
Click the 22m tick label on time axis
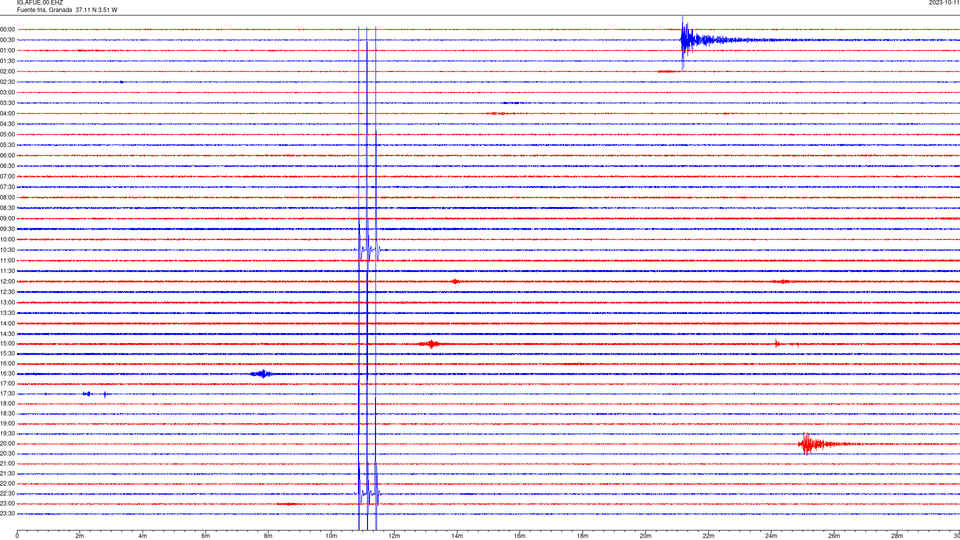[708, 536]
